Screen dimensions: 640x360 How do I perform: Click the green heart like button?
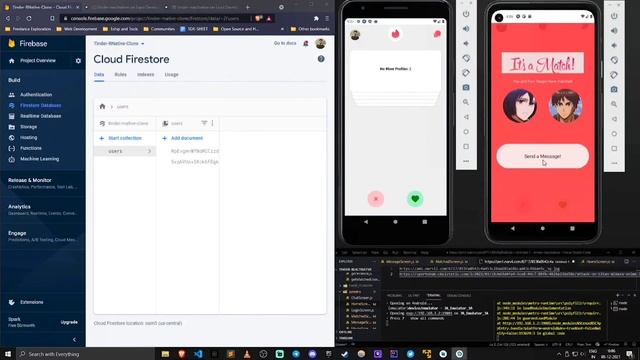415,199
